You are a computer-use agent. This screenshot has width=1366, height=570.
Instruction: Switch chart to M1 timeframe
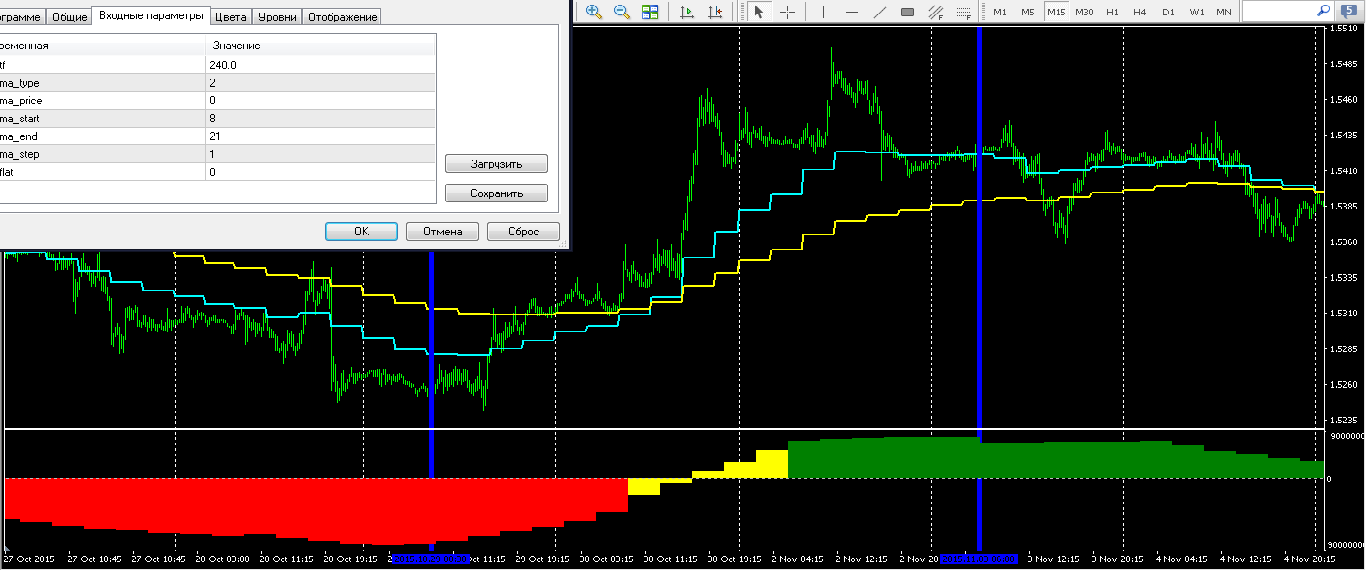(999, 12)
